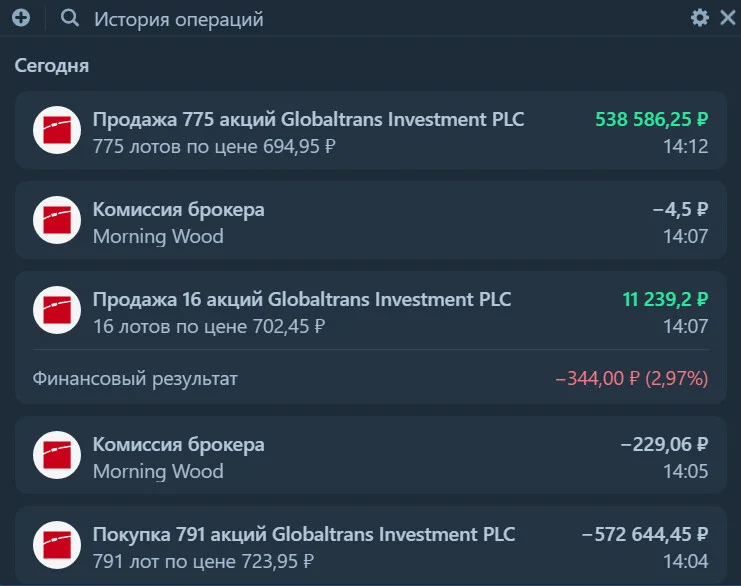
Task: Click the Сегодня date header
Action: point(52,66)
